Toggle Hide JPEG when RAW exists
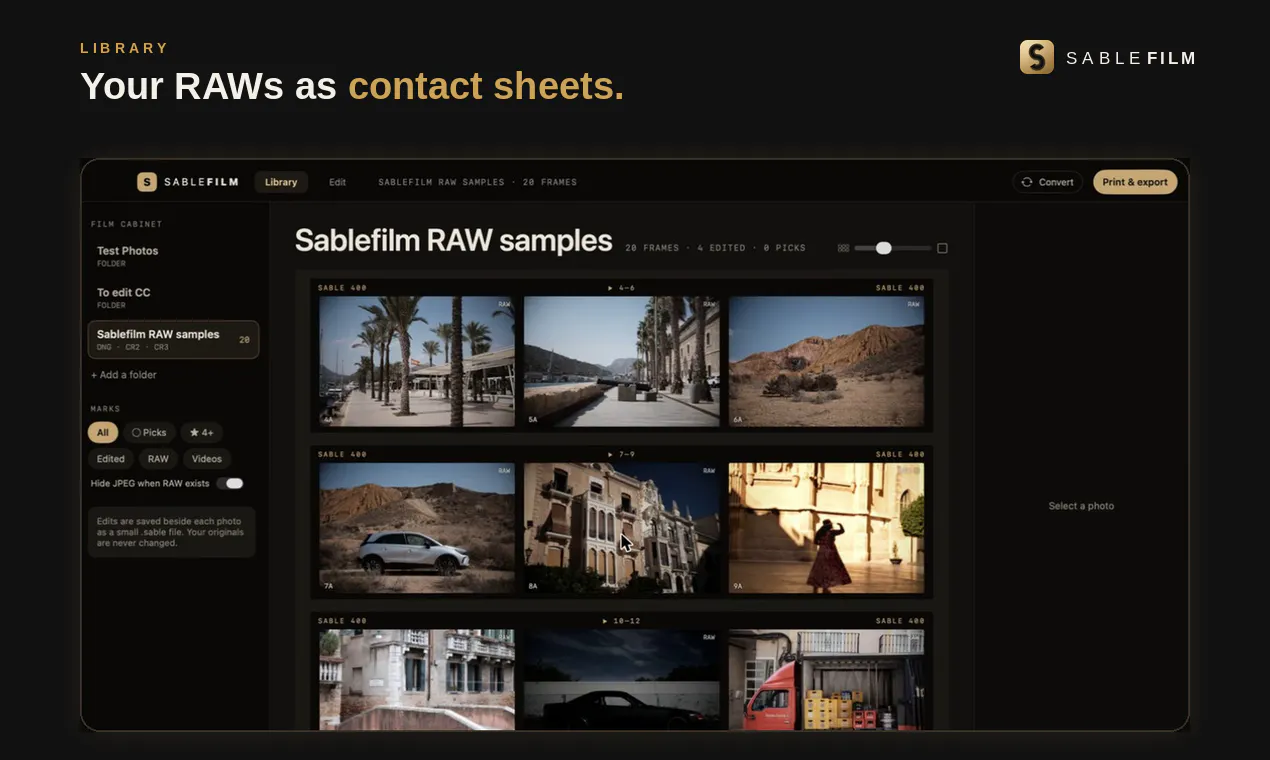Viewport: 1270px width, 760px height. [231, 484]
